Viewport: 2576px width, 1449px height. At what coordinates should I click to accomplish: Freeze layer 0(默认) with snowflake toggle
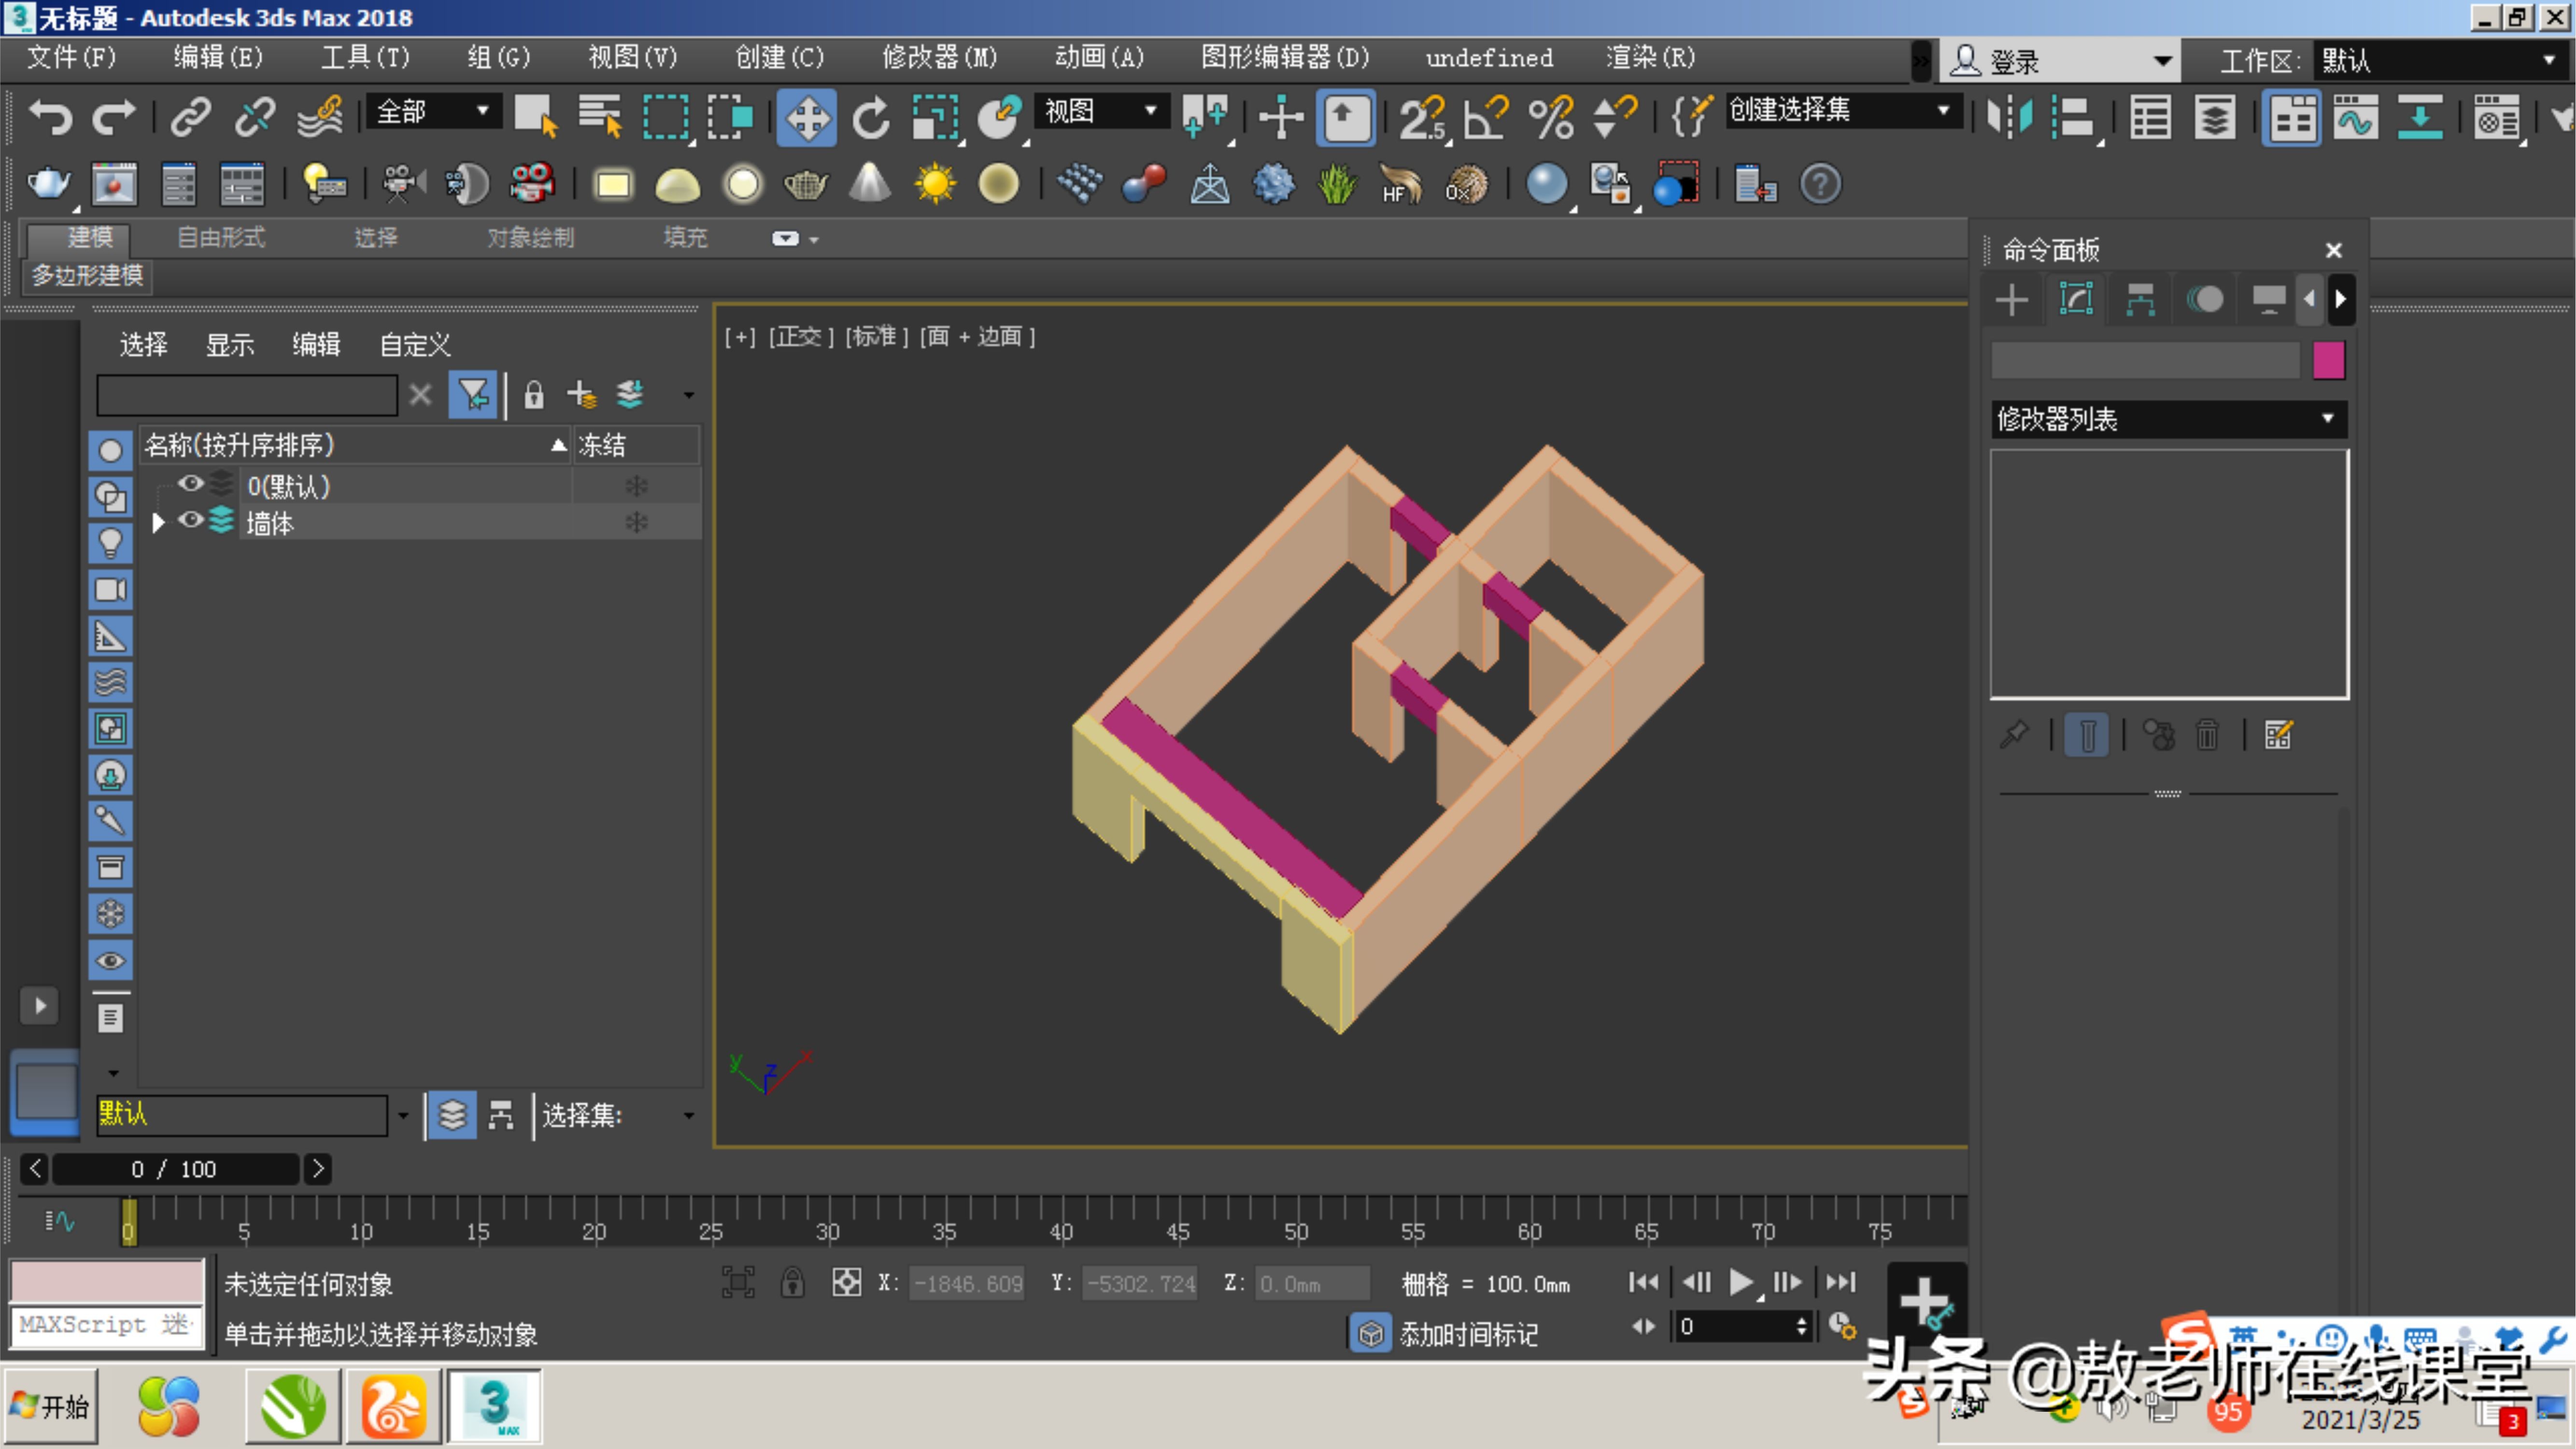point(637,485)
